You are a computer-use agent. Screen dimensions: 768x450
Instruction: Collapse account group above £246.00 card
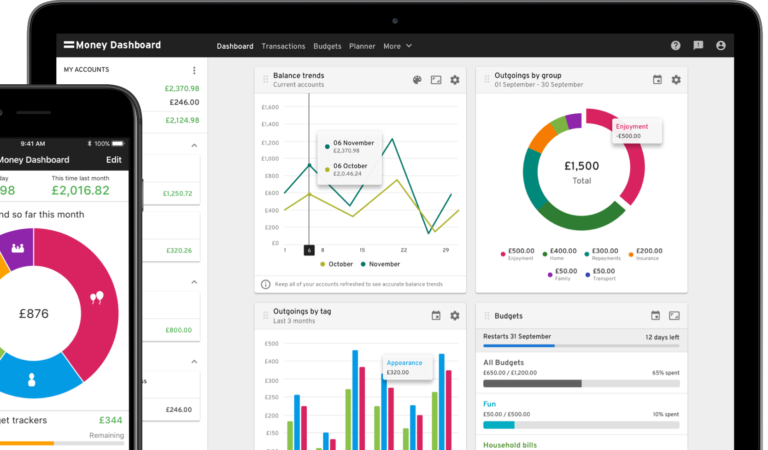tap(194, 361)
